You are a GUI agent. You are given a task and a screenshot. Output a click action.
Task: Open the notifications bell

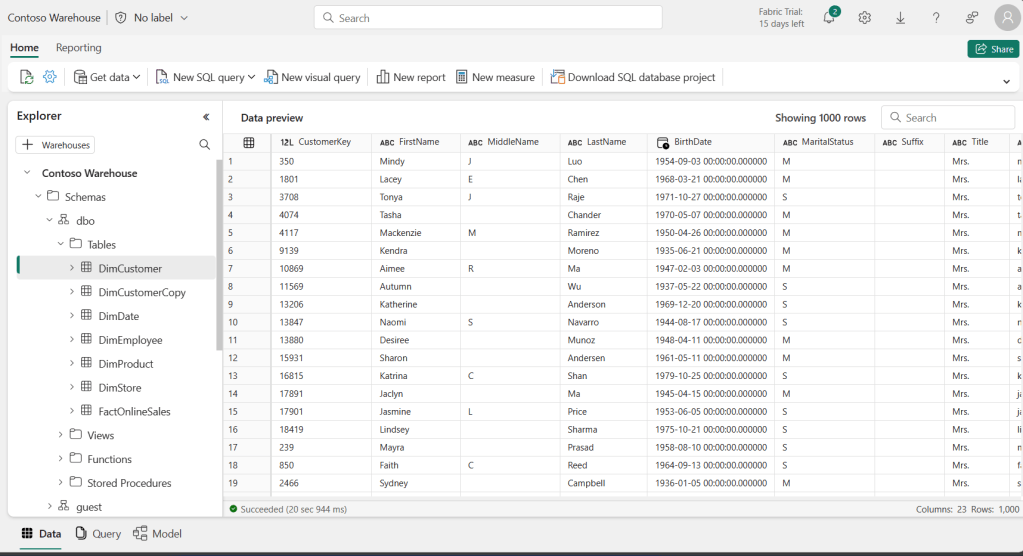(829, 18)
